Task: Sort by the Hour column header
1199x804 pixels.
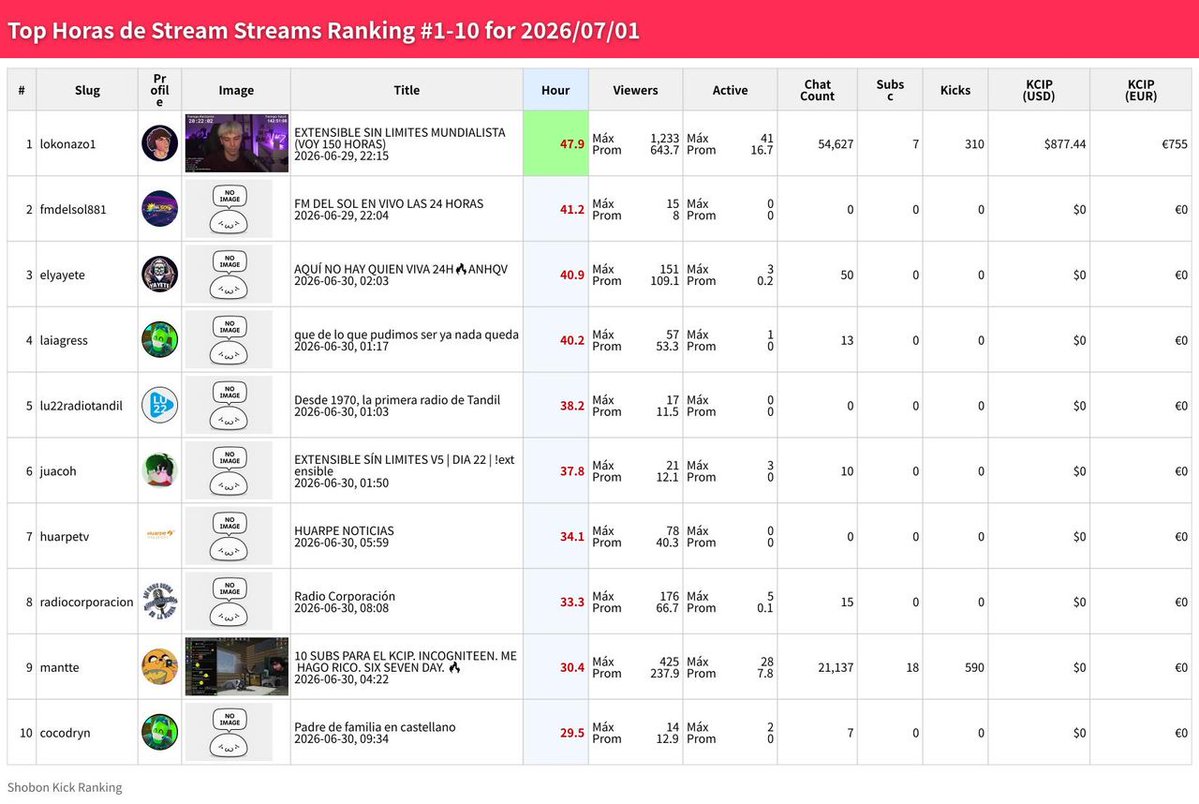Action: 556,90
